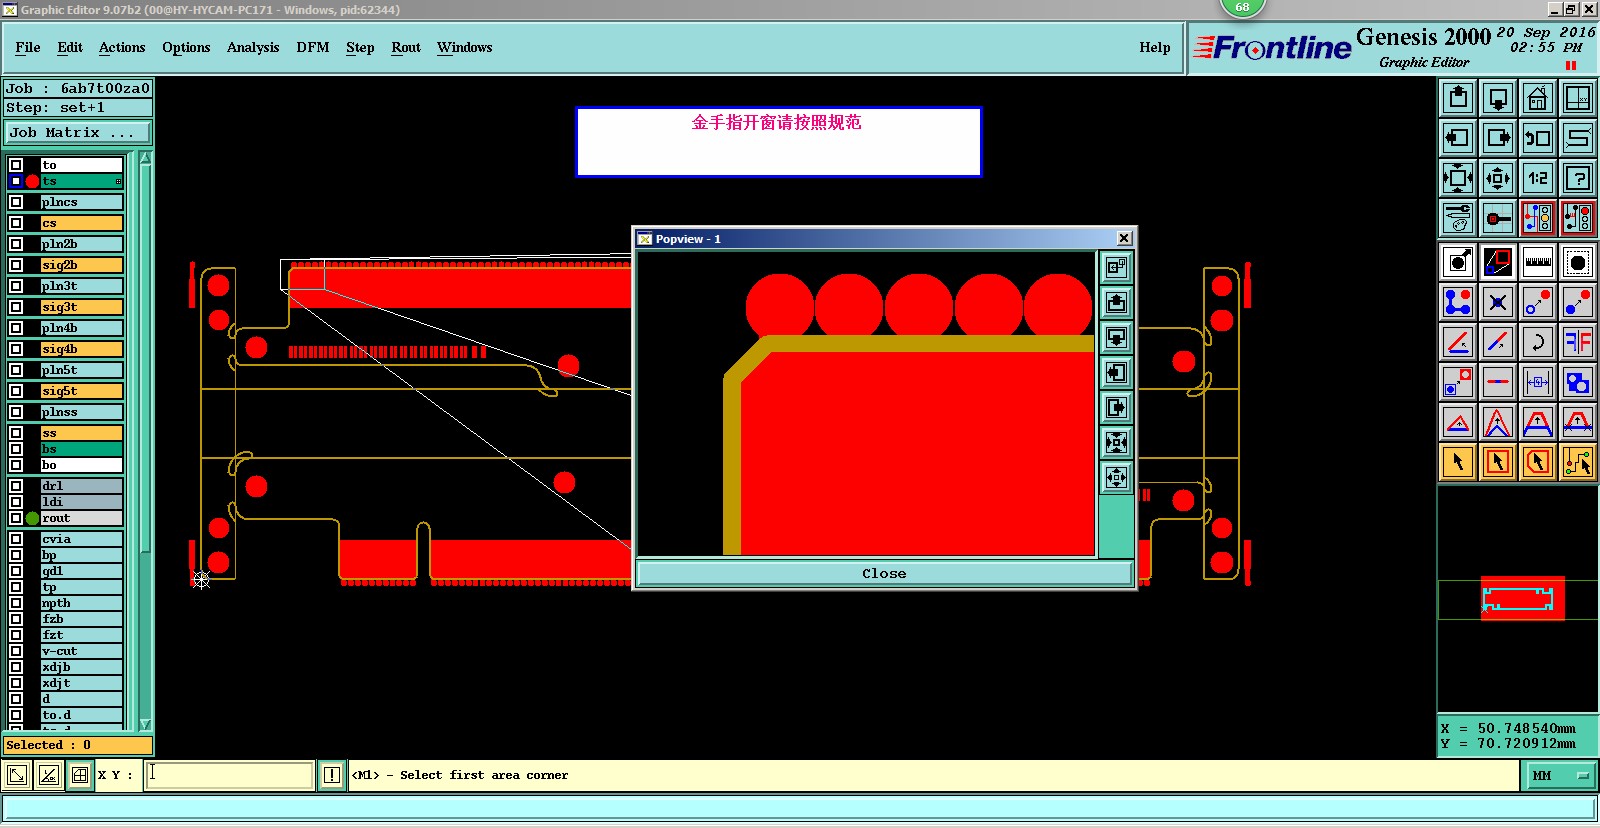Click the exclamation mark icon beside input
Viewport: 1600px width, 828px height.
332,775
